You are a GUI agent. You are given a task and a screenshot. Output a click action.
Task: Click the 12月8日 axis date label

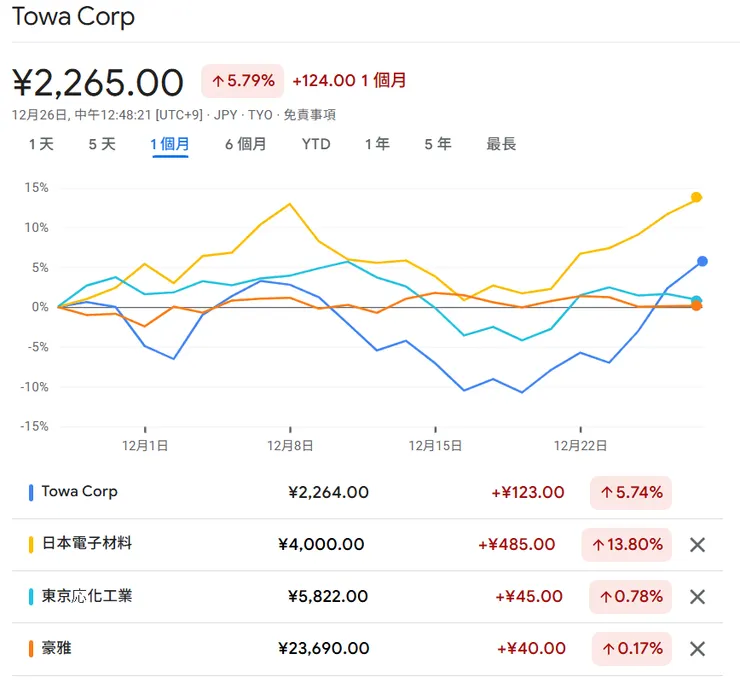(290, 446)
